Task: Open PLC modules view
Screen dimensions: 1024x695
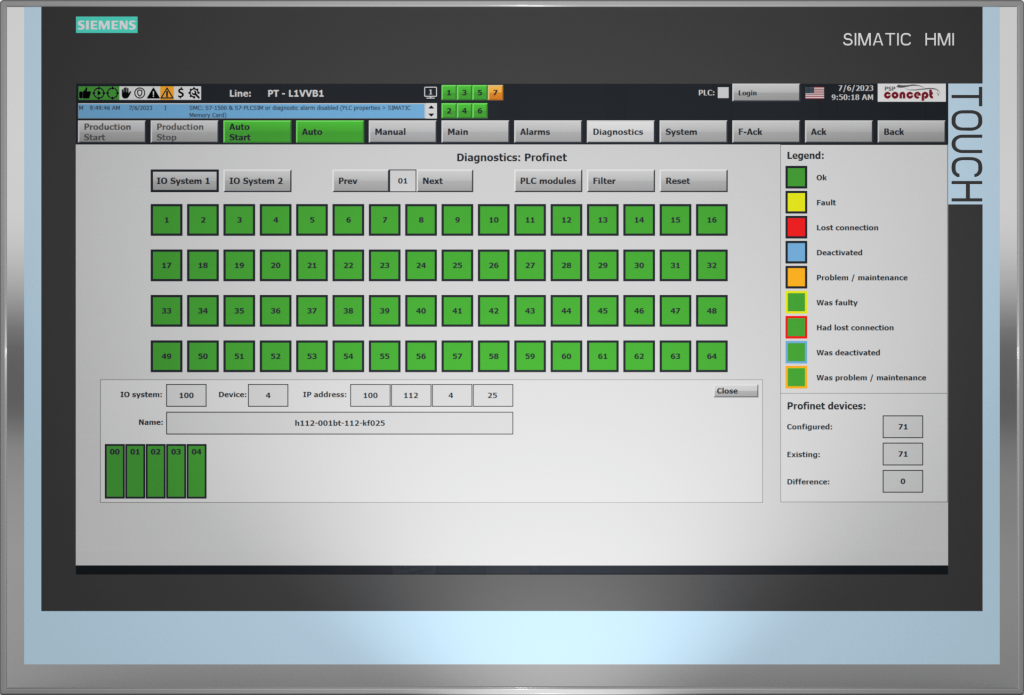Action: click(x=548, y=181)
